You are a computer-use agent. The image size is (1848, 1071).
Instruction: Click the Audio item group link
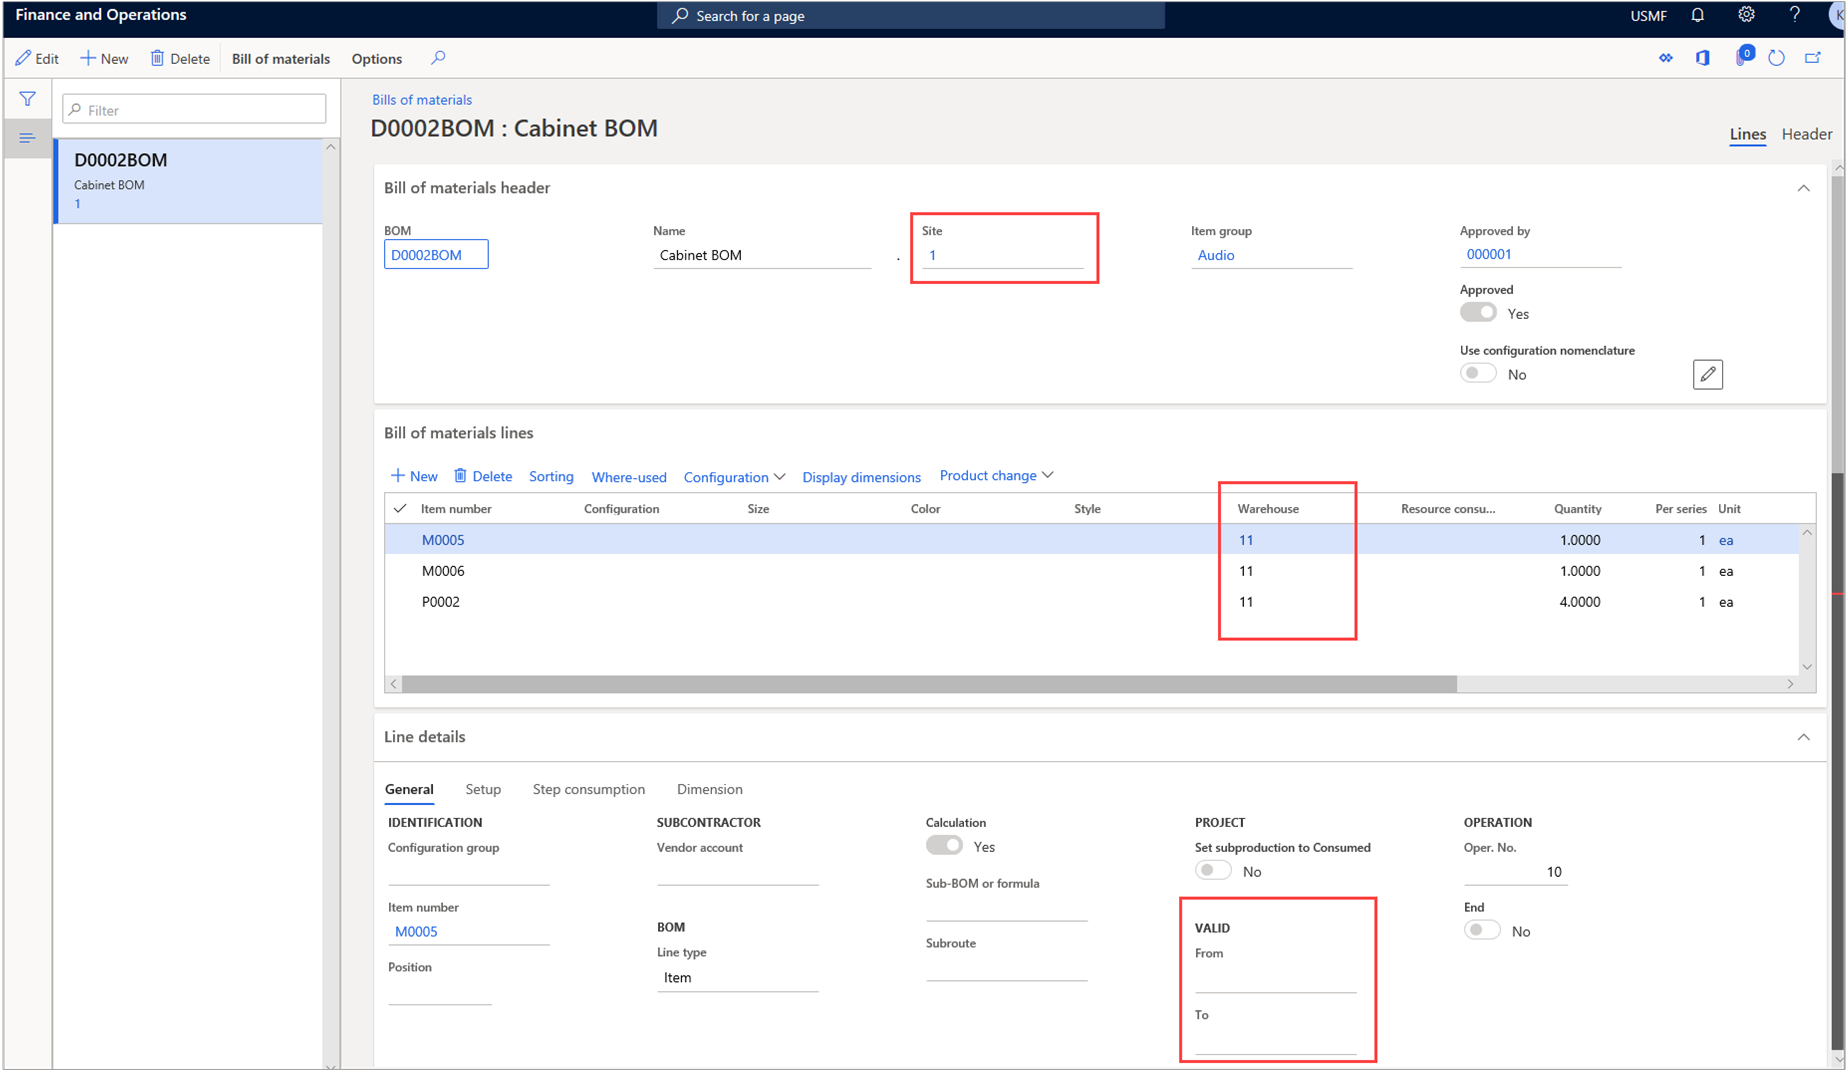pos(1215,255)
